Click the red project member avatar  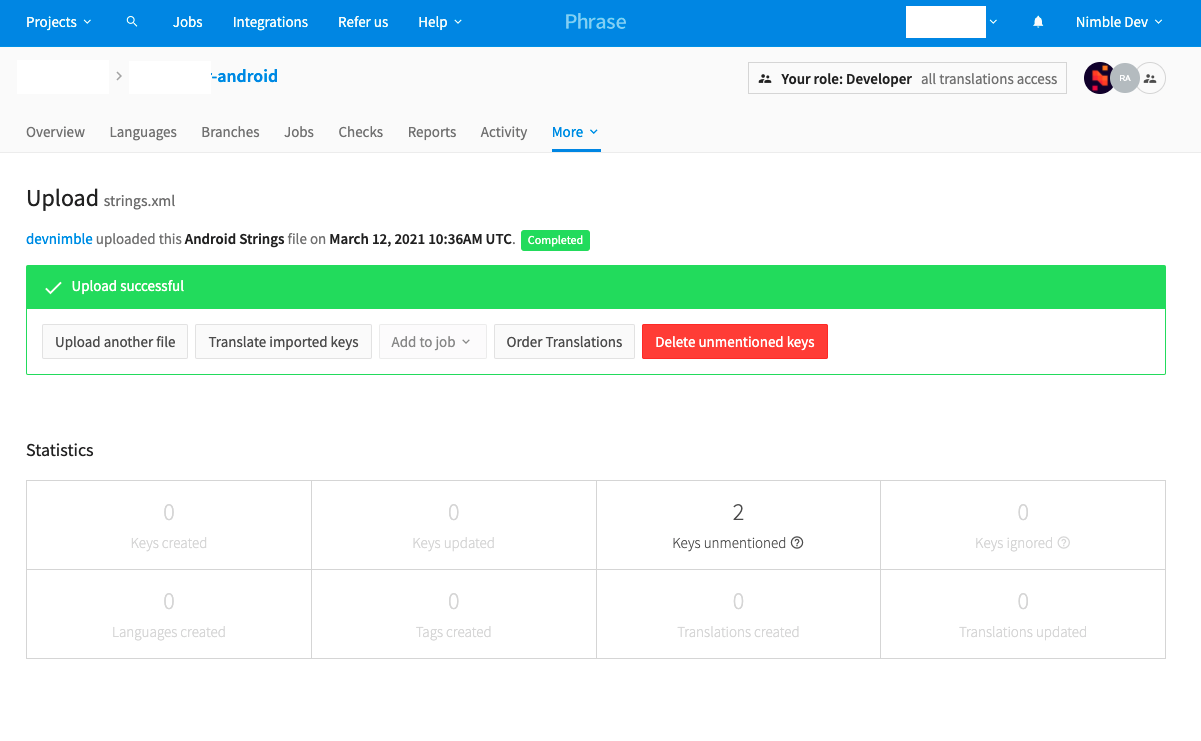pyautogui.click(x=1099, y=78)
